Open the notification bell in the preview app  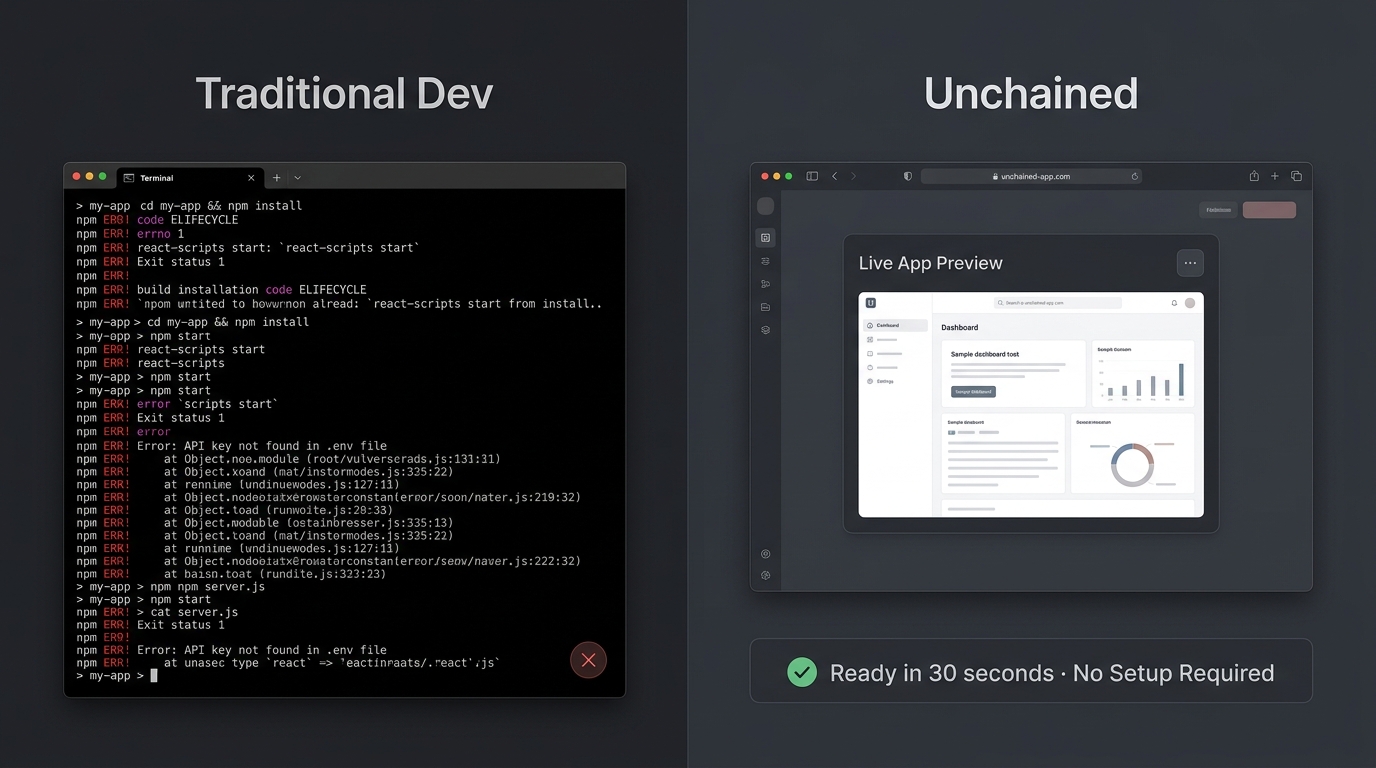1174,303
